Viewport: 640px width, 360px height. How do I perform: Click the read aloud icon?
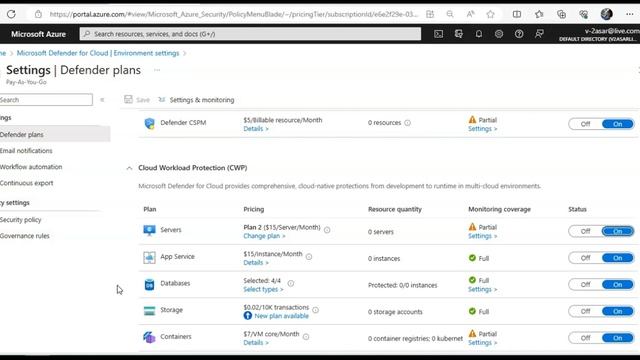pos(470,14)
